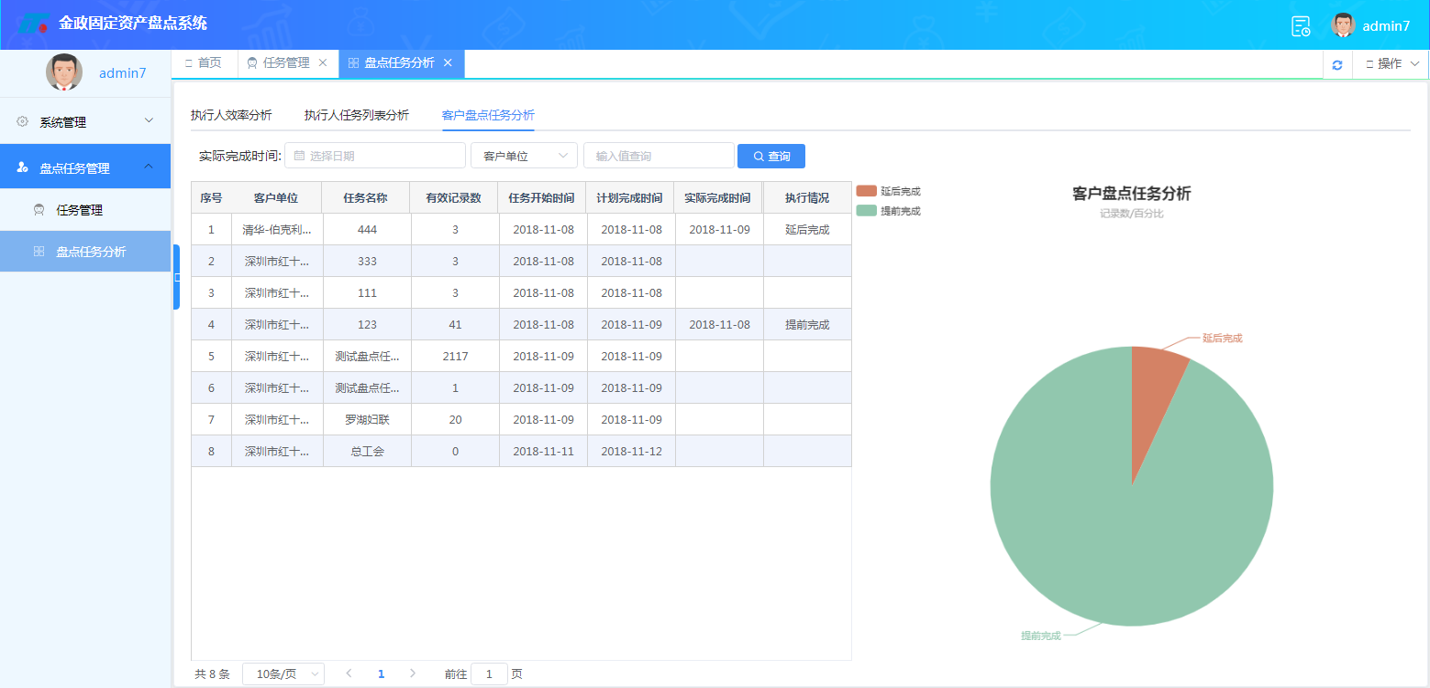Click the 查询 search button

pyautogui.click(x=771, y=156)
